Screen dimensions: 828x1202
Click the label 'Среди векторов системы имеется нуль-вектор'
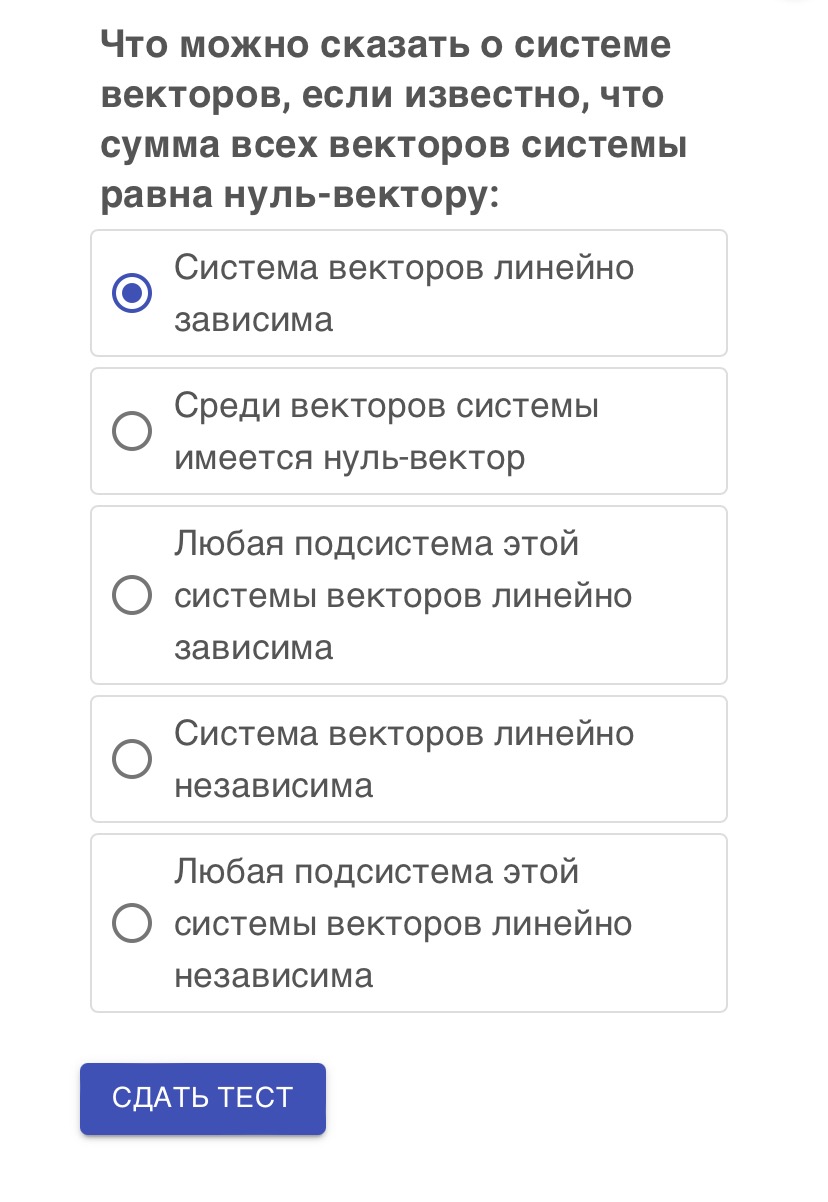coord(387,432)
